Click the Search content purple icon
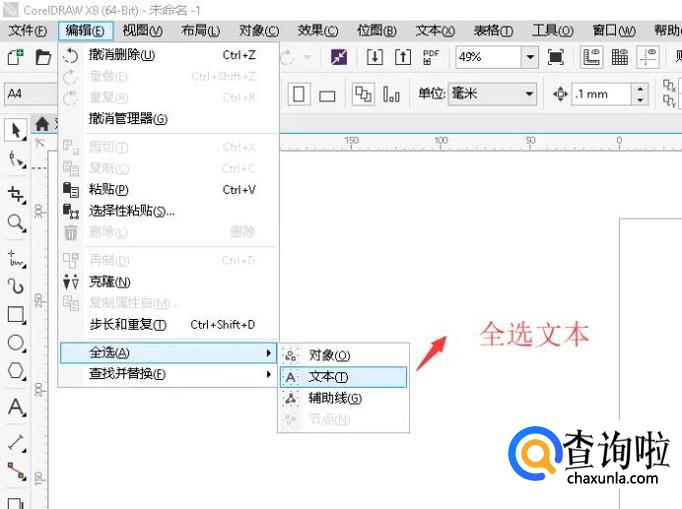682x509 pixels. pos(339,57)
